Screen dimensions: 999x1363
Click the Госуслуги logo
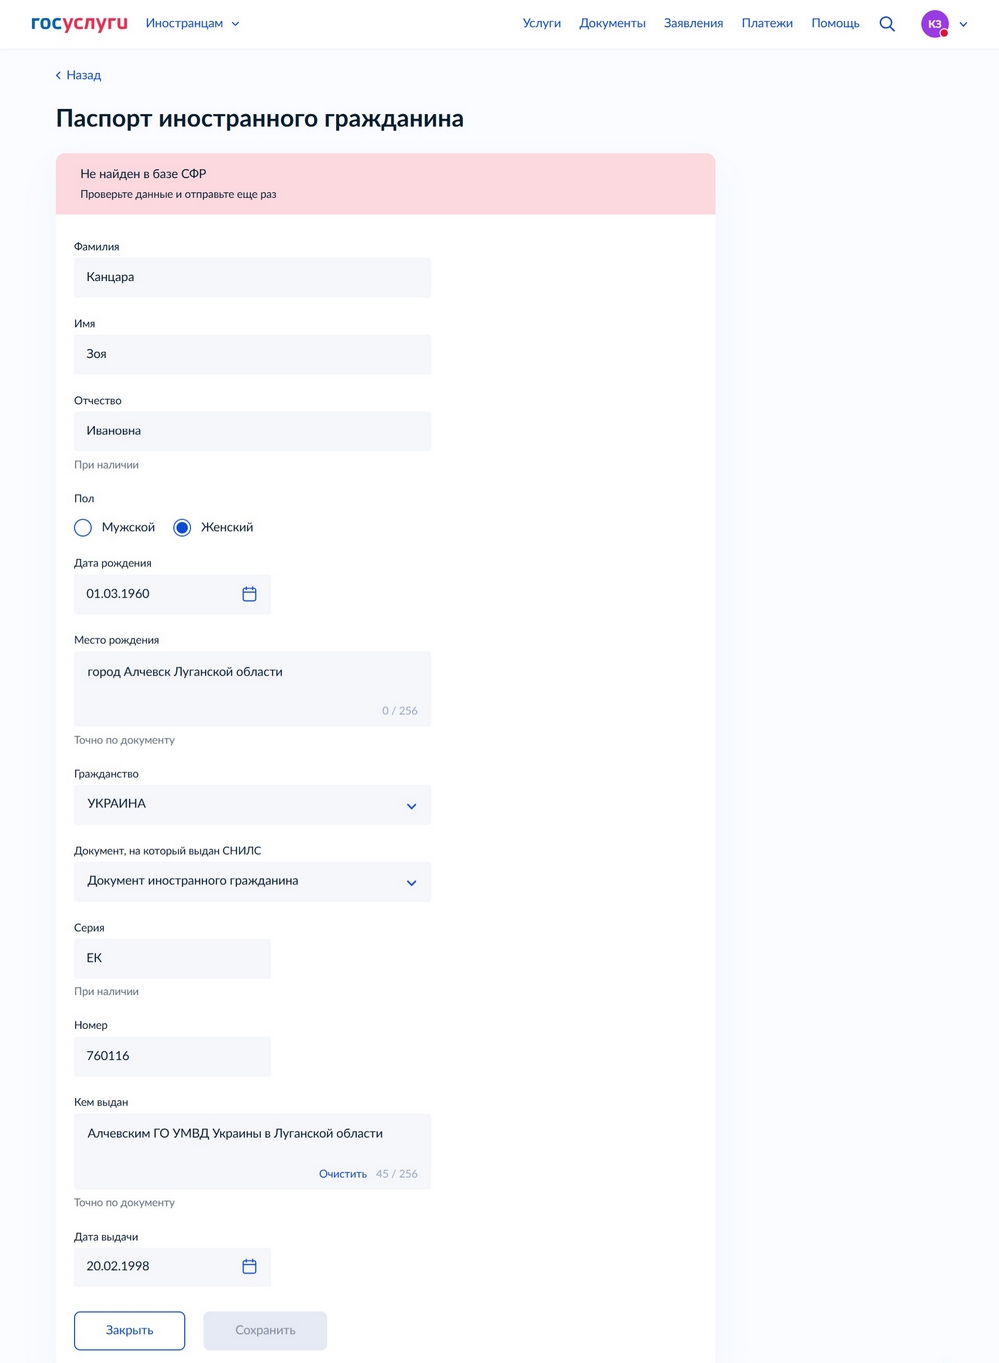79,23
